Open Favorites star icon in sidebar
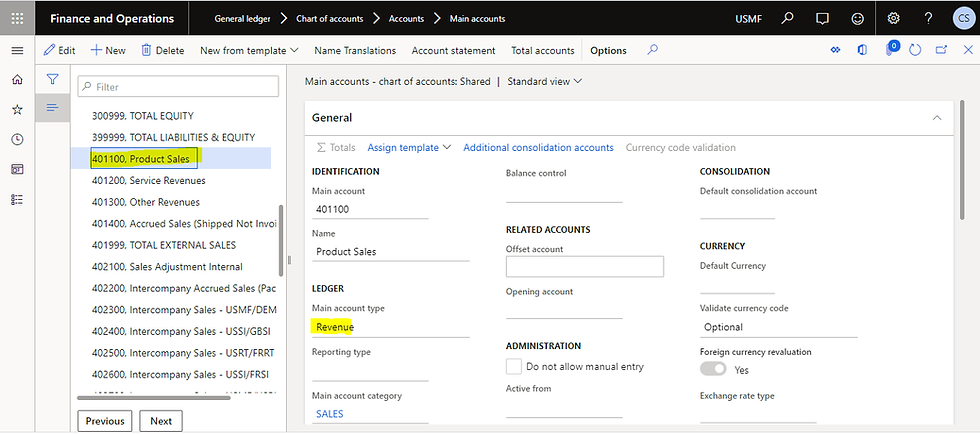The height and width of the screenshot is (434, 980). (x=18, y=109)
